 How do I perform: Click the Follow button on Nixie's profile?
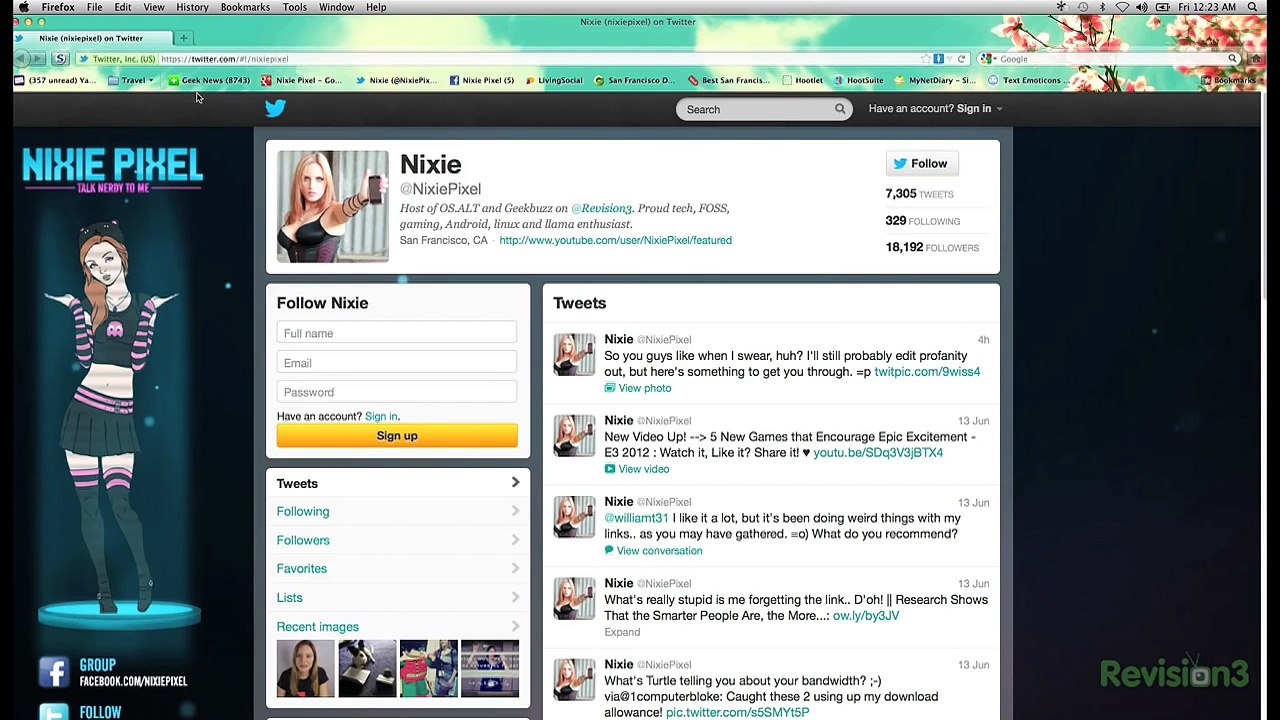(x=922, y=164)
